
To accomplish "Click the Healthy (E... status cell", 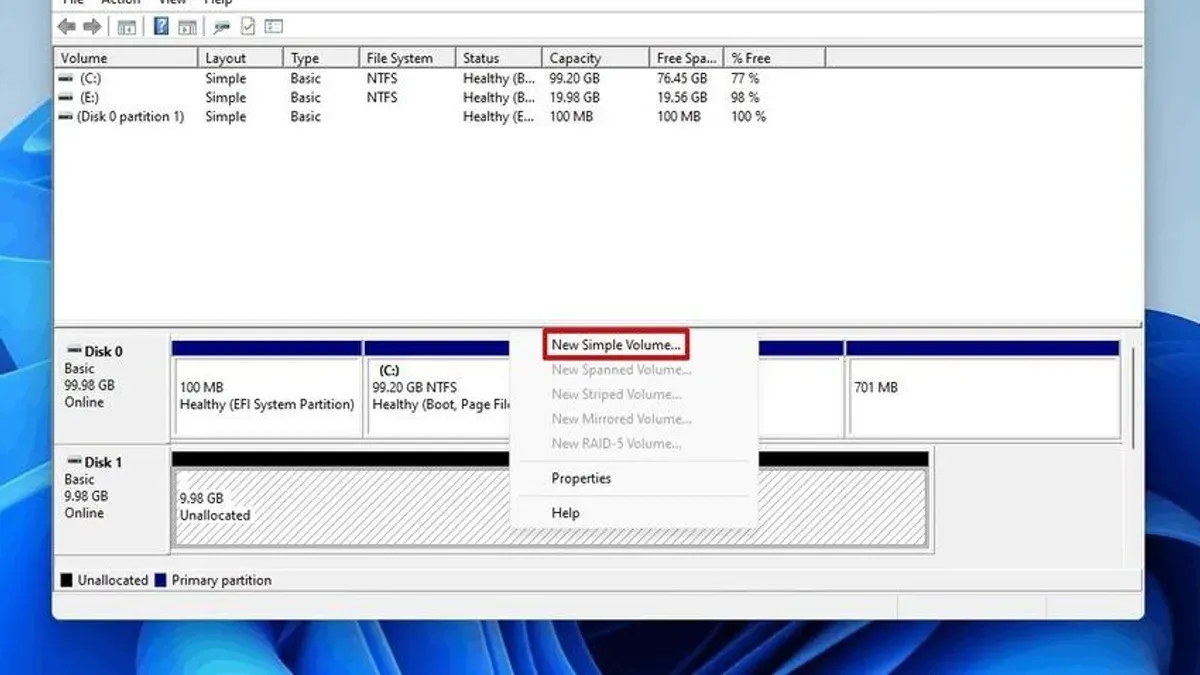I will pyautogui.click(x=499, y=116).
